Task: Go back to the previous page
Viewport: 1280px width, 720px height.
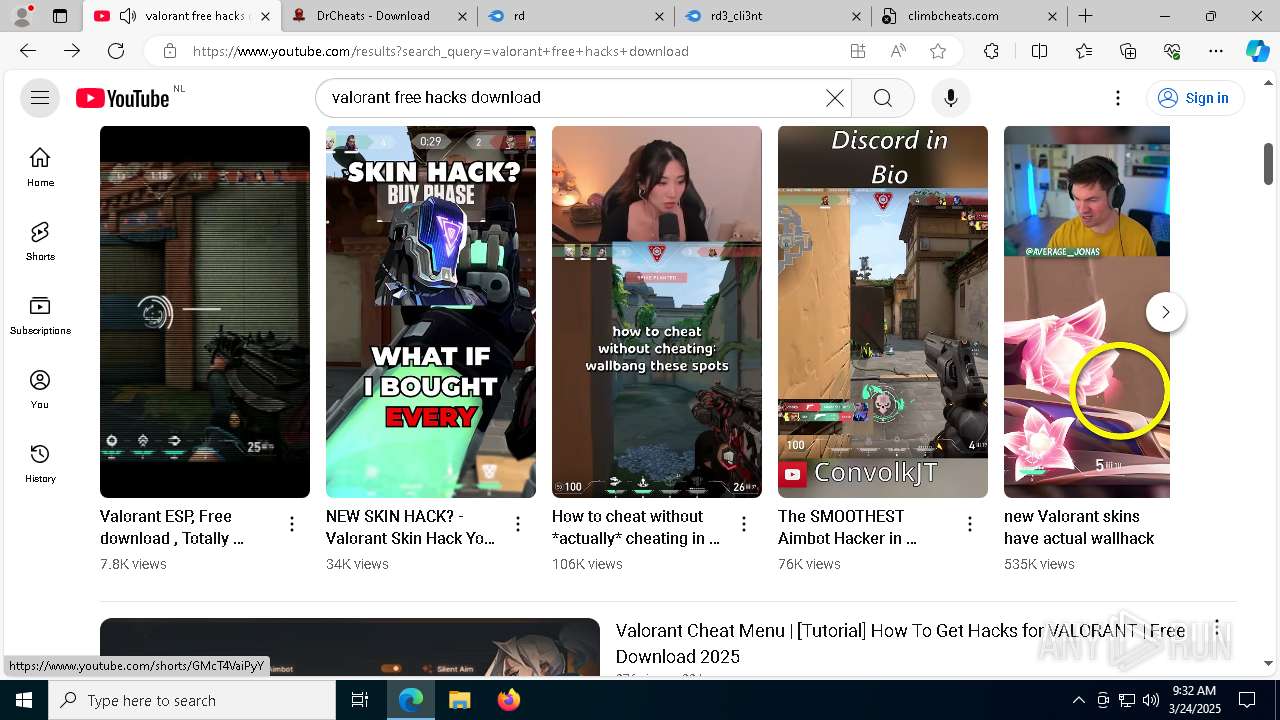Action: [x=28, y=51]
